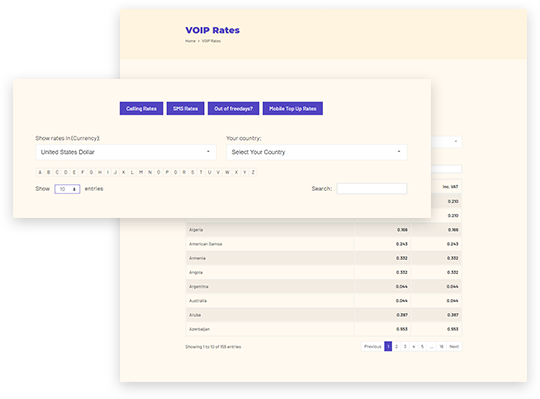
Task: Open the Calling Rates tab
Action: pos(141,108)
